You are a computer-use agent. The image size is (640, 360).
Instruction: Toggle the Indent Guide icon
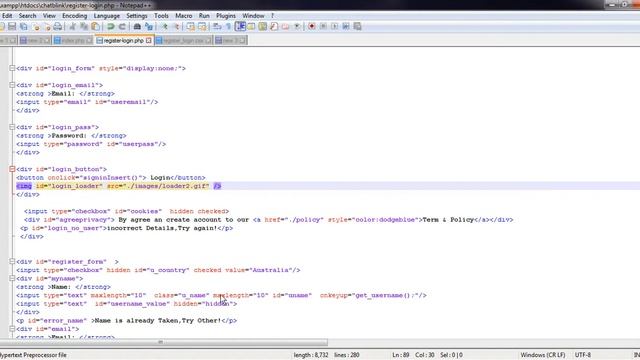240,27
